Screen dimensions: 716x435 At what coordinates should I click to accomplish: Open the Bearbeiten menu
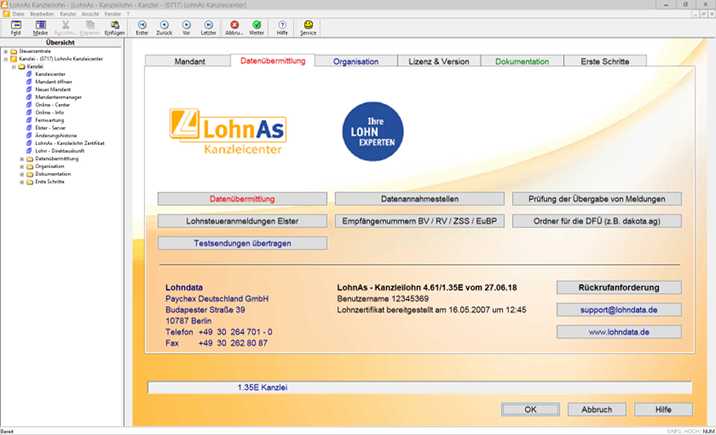point(42,14)
